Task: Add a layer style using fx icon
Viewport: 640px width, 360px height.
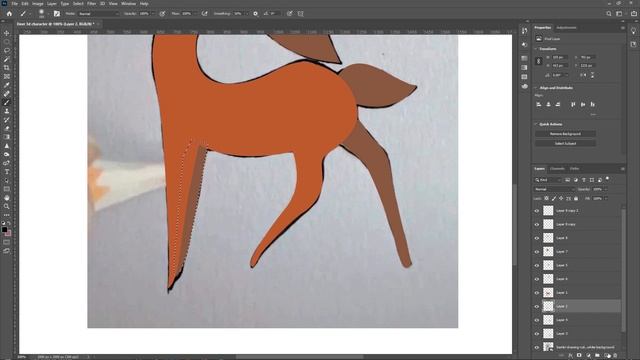Action: (570, 356)
